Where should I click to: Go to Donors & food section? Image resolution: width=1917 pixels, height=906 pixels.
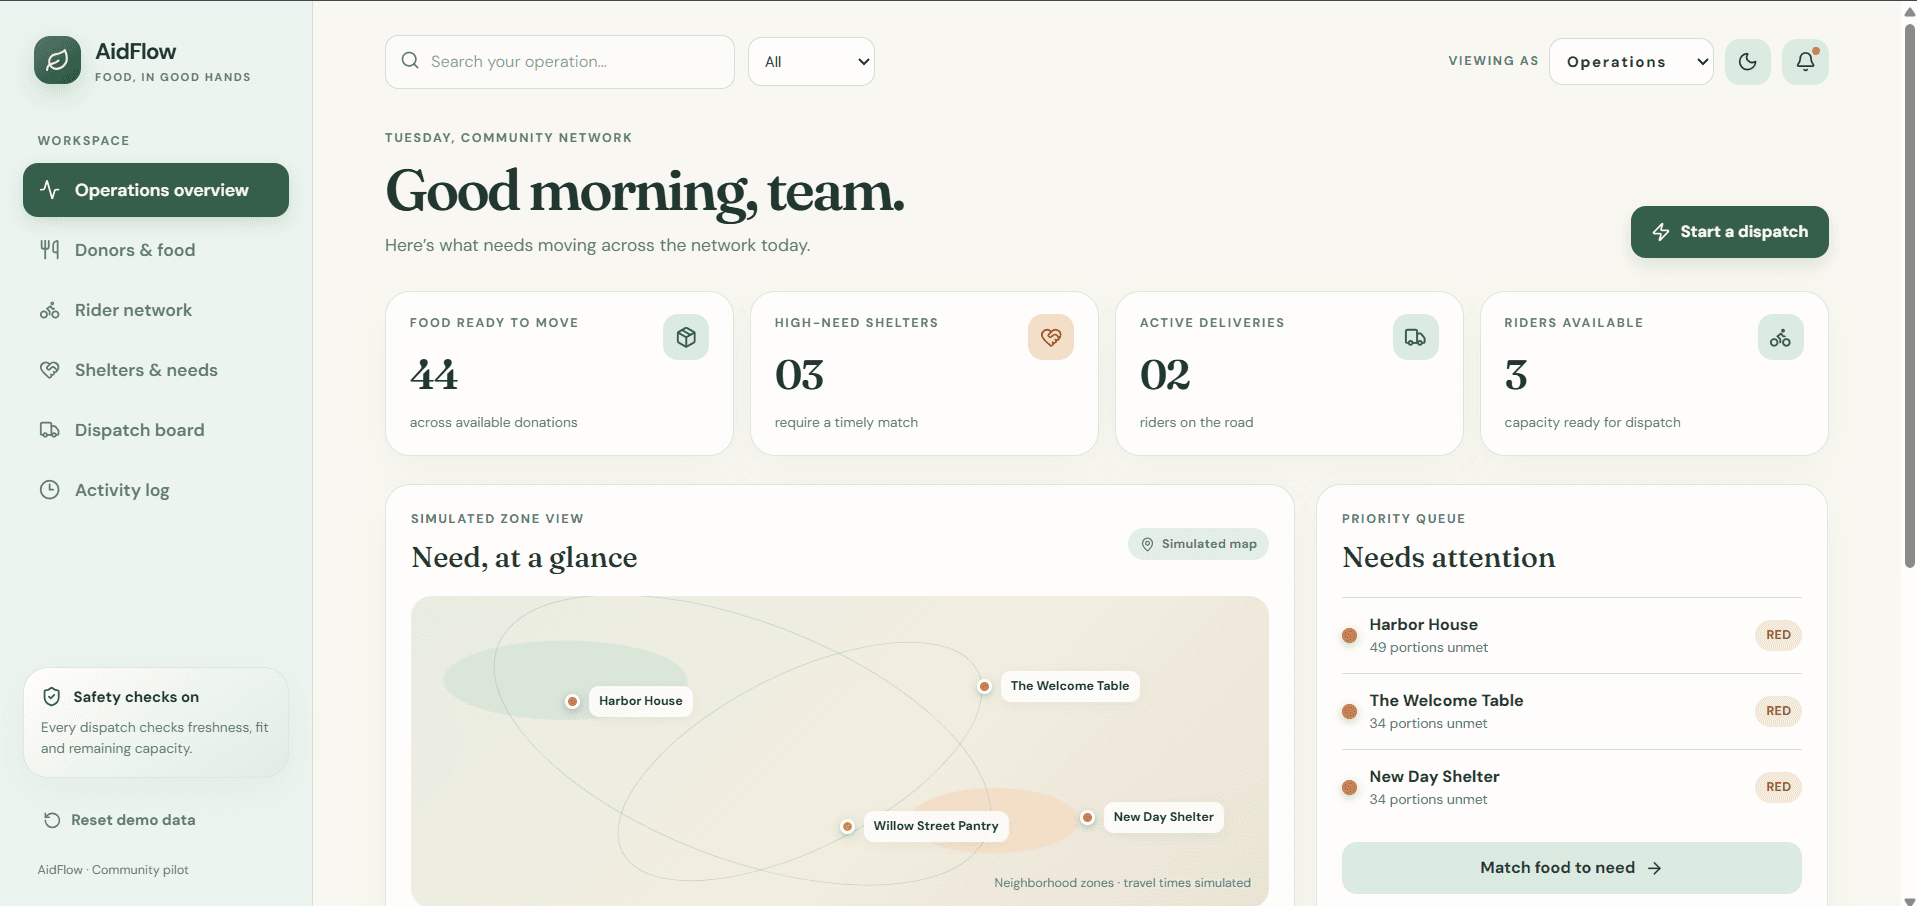coord(156,250)
